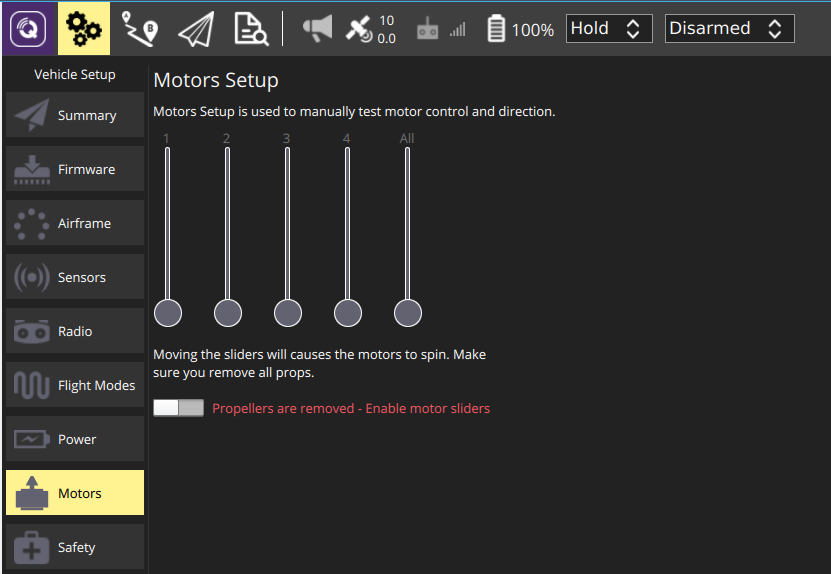Open the Analyze log viewer icon
The width and height of the screenshot is (831, 574).
251,29
